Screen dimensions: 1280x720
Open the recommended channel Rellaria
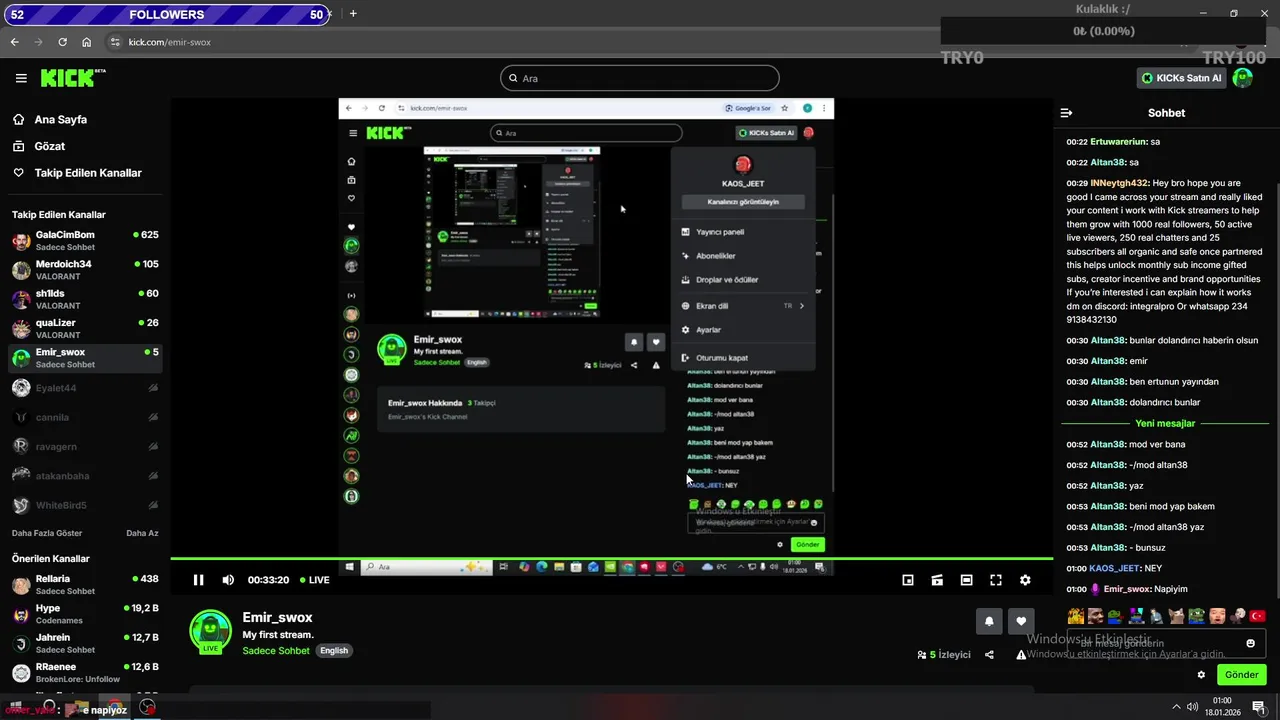pos(85,585)
